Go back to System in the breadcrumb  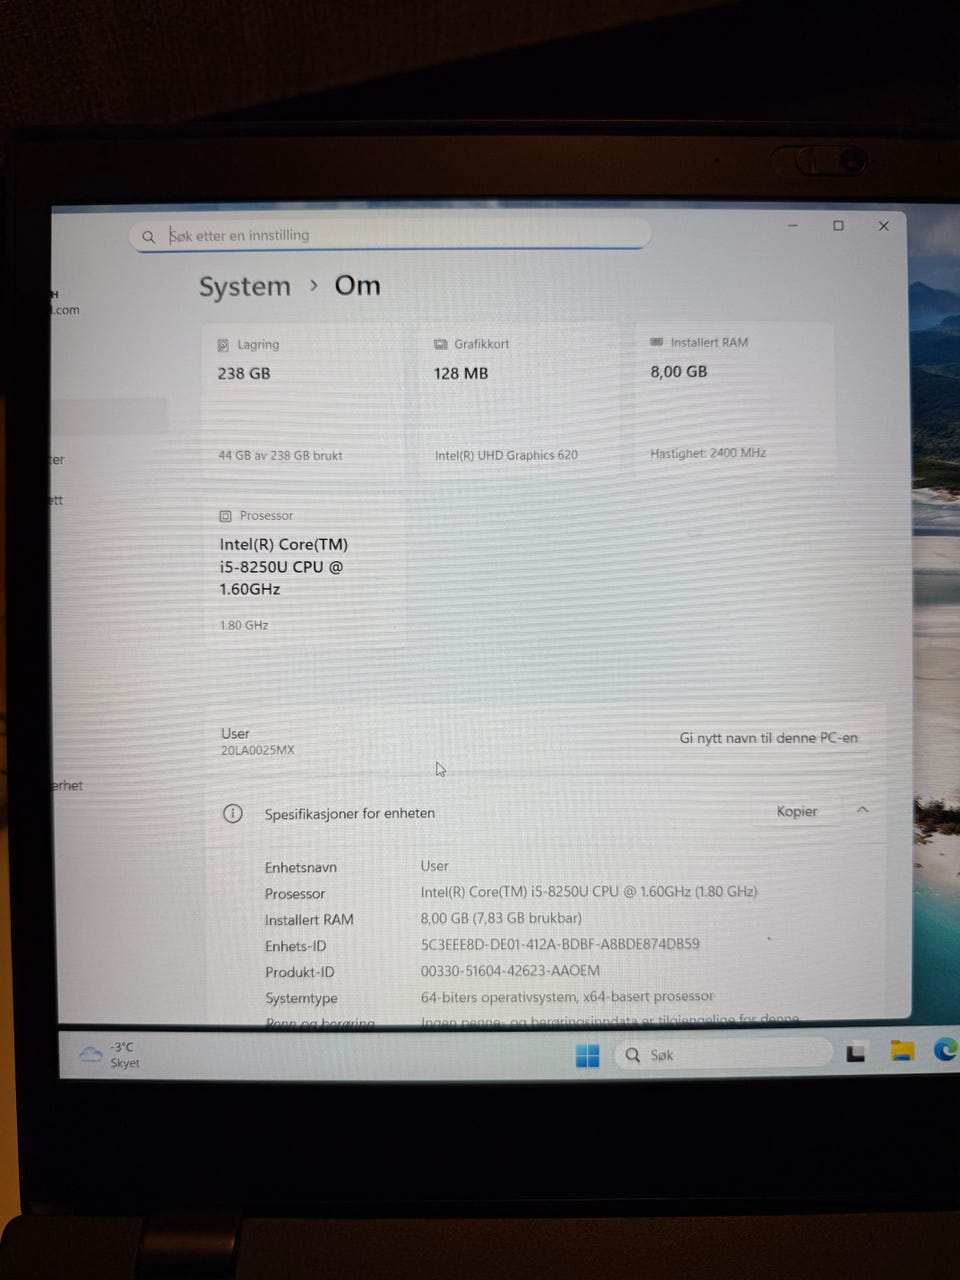tap(244, 287)
